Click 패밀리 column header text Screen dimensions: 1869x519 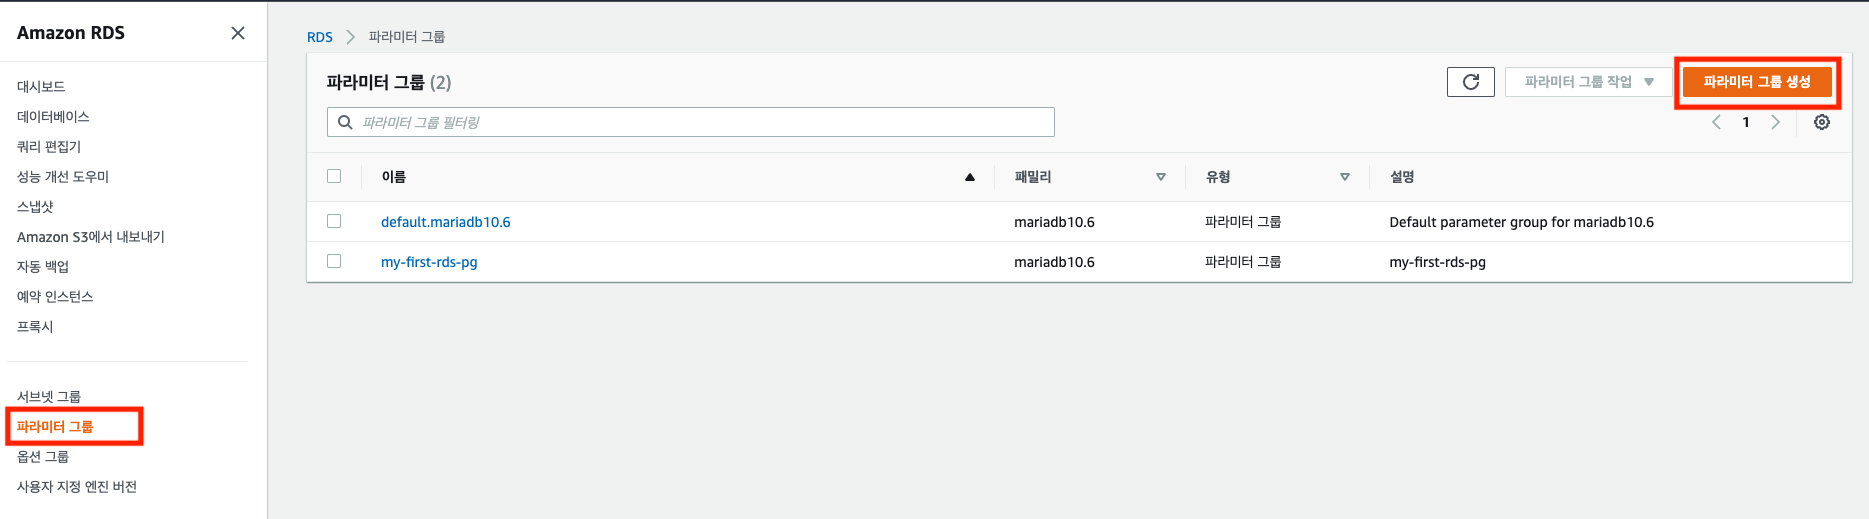1033,177
